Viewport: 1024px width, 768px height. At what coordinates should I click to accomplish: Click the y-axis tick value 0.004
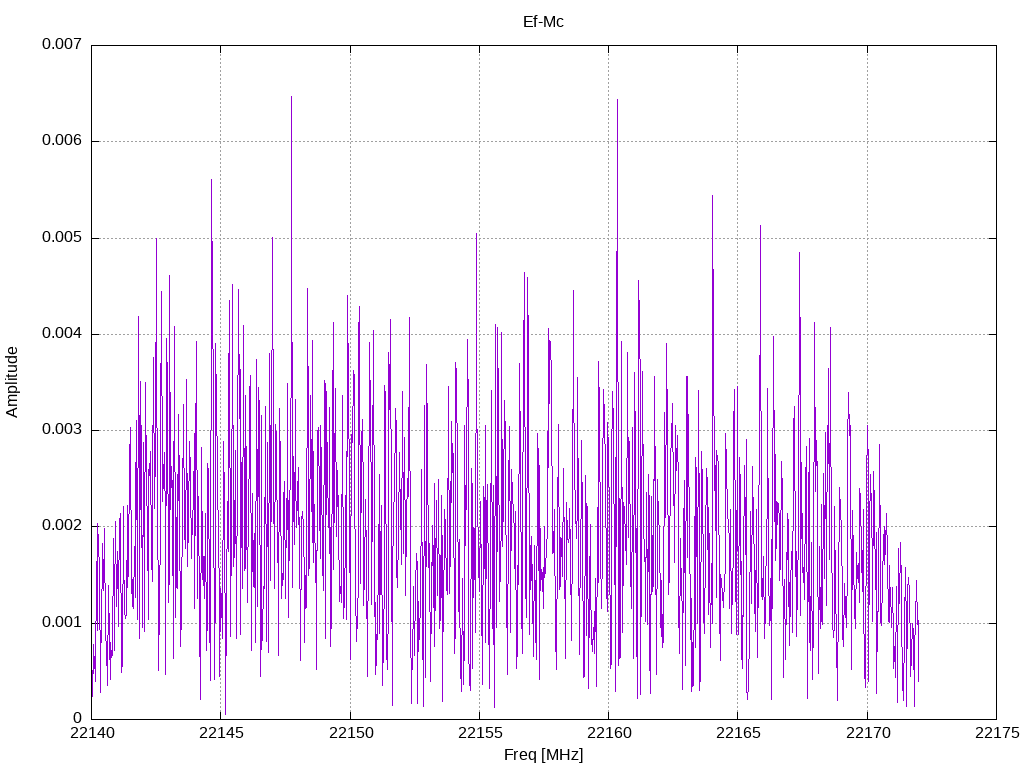pyautogui.click(x=62, y=333)
